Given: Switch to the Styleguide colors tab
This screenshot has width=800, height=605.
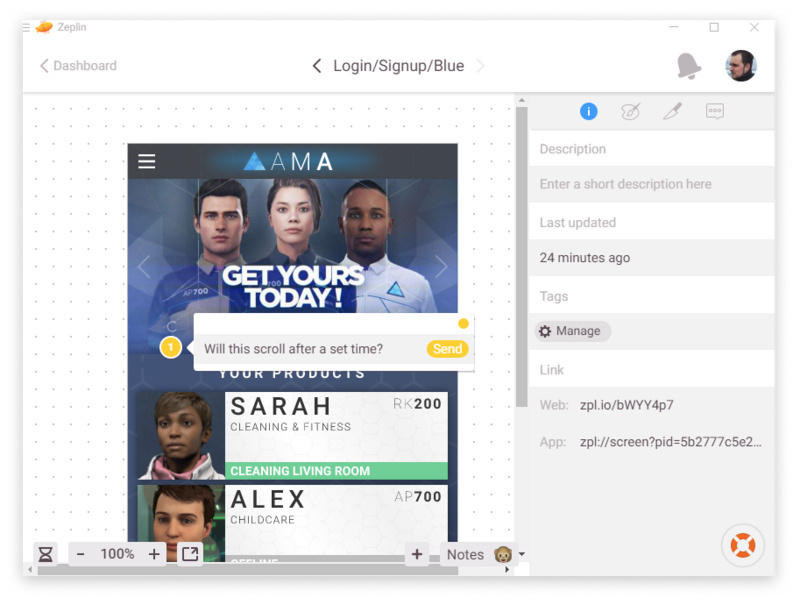Looking at the screenshot, I should point(631,111).
